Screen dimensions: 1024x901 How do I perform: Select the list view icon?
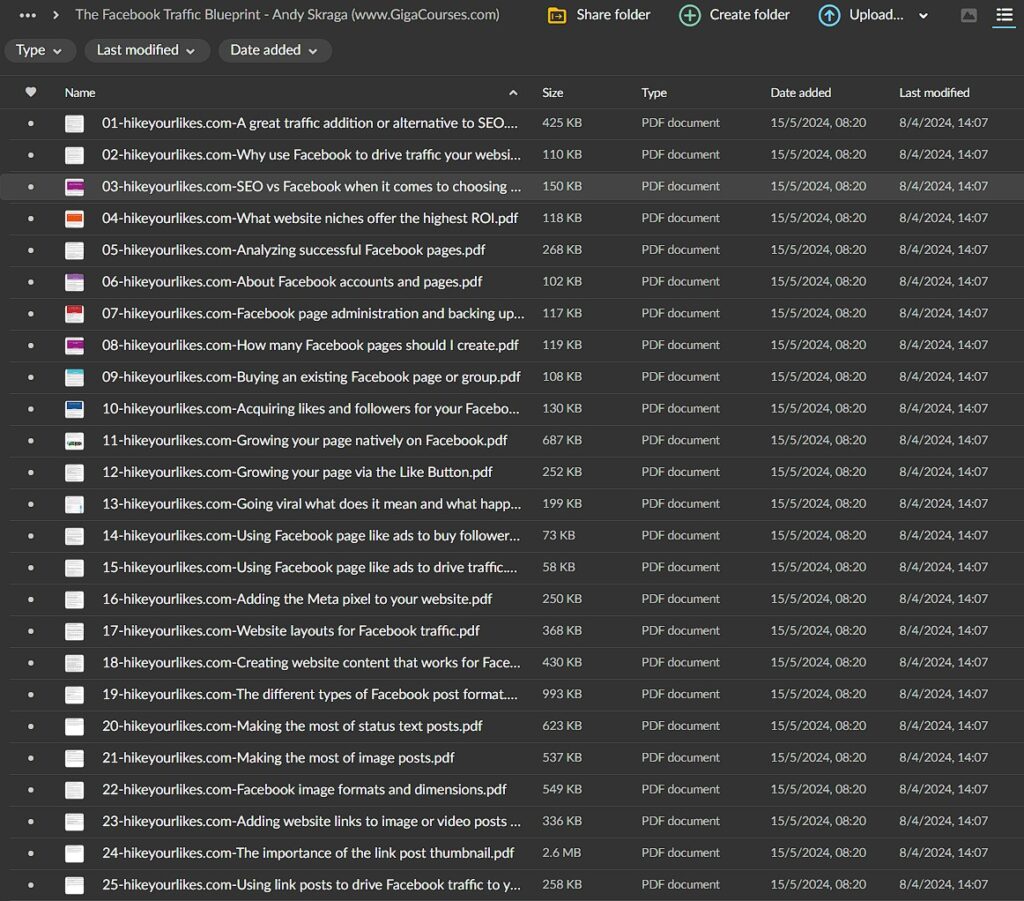[x=1003, y=15]
